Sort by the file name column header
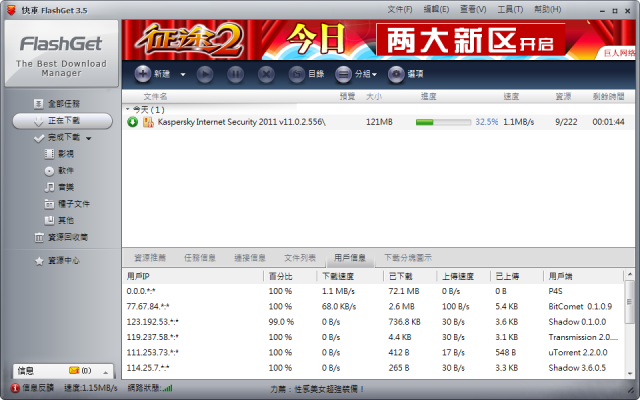The height and width of the screenshot is (400, 640). 155,97
